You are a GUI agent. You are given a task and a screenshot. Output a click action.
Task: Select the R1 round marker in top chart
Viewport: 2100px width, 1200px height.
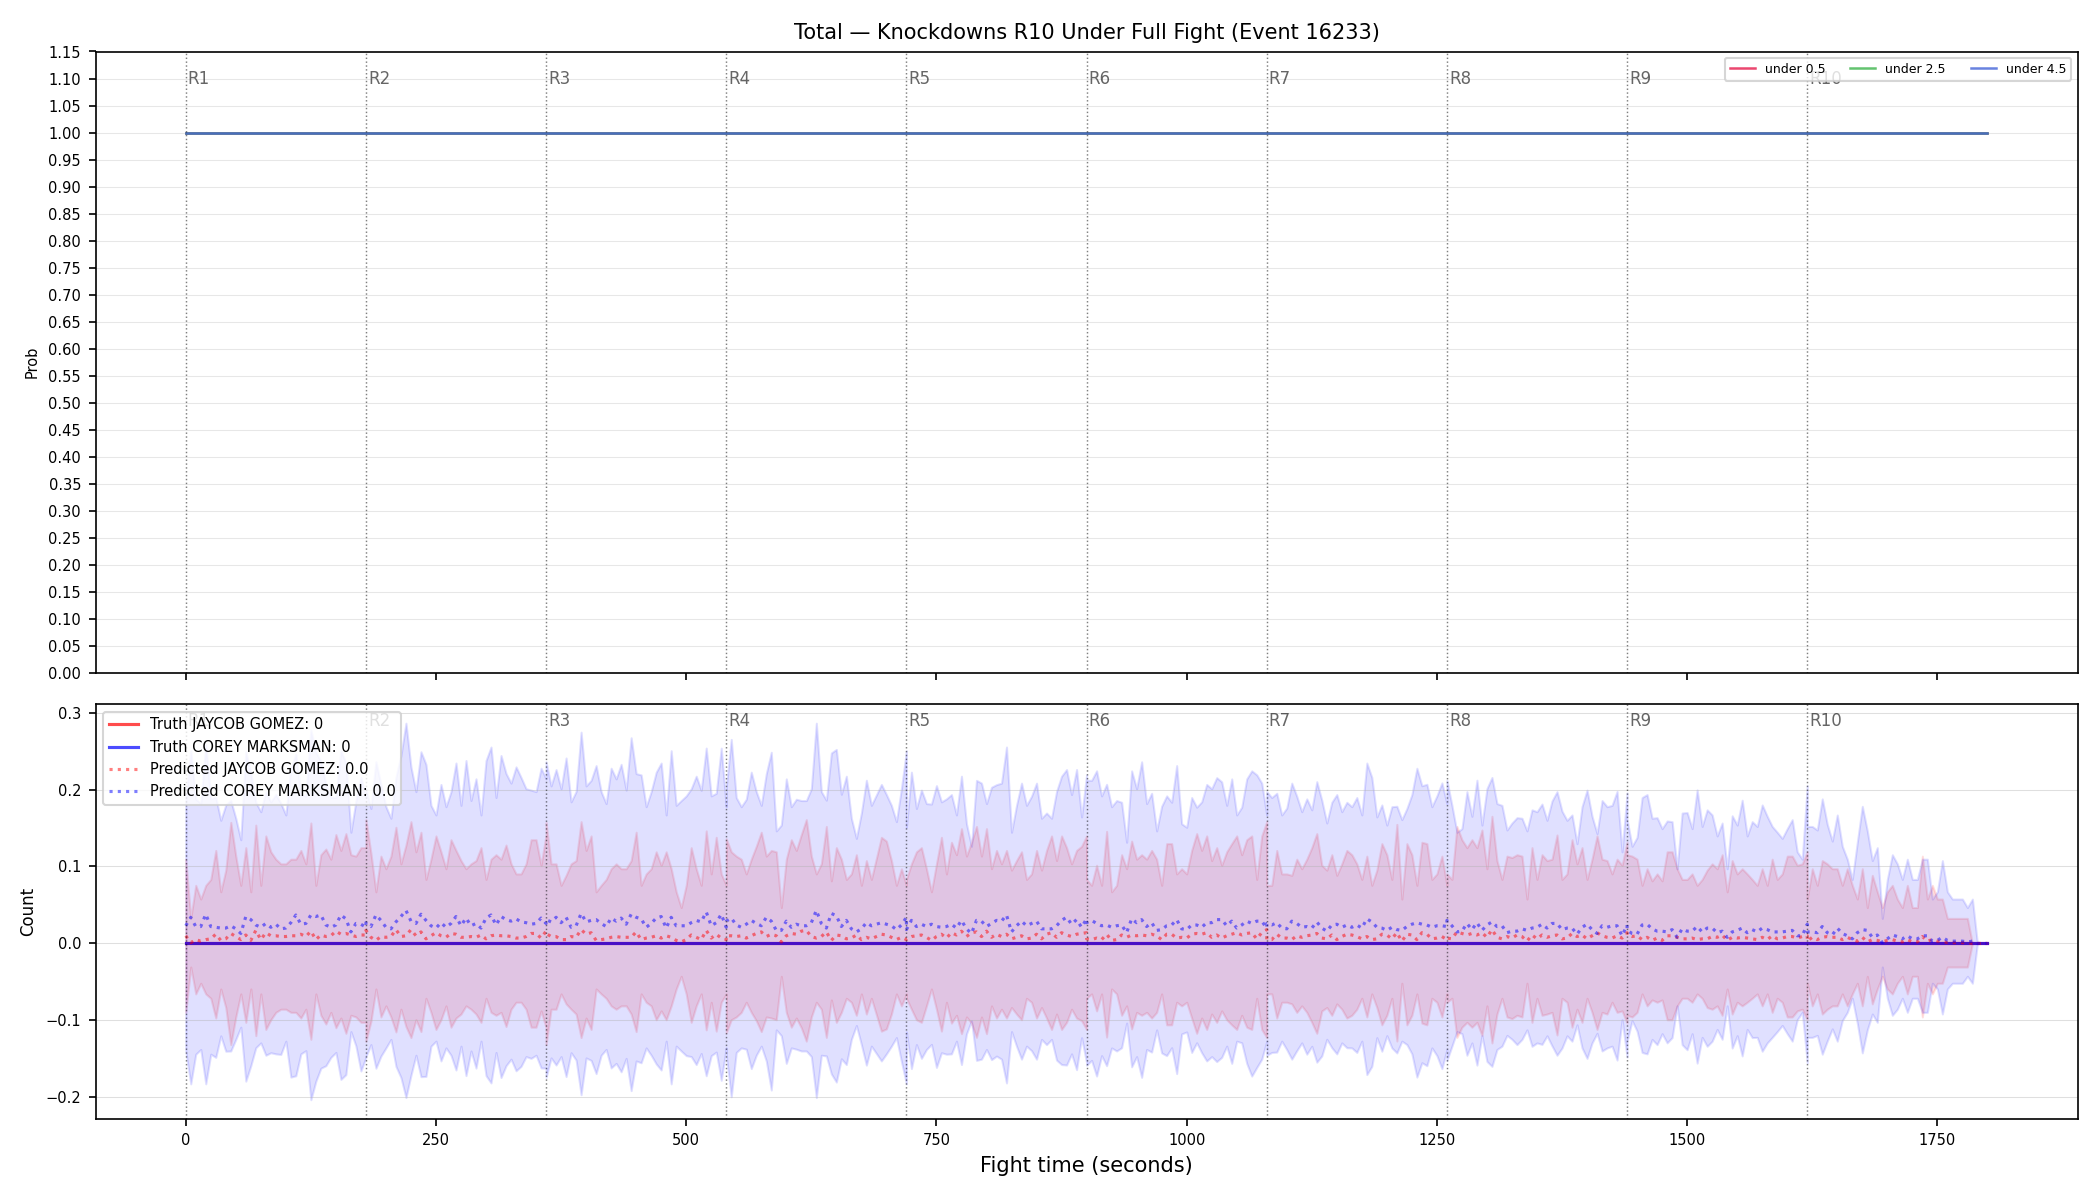tap(198, 78)
